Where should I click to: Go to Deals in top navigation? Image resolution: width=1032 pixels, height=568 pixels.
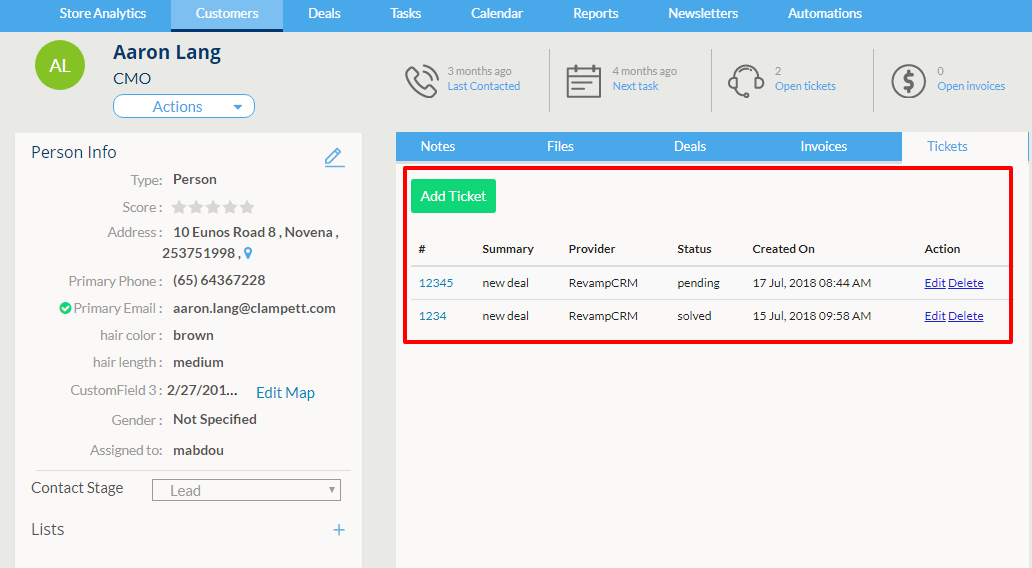point(324,13)
